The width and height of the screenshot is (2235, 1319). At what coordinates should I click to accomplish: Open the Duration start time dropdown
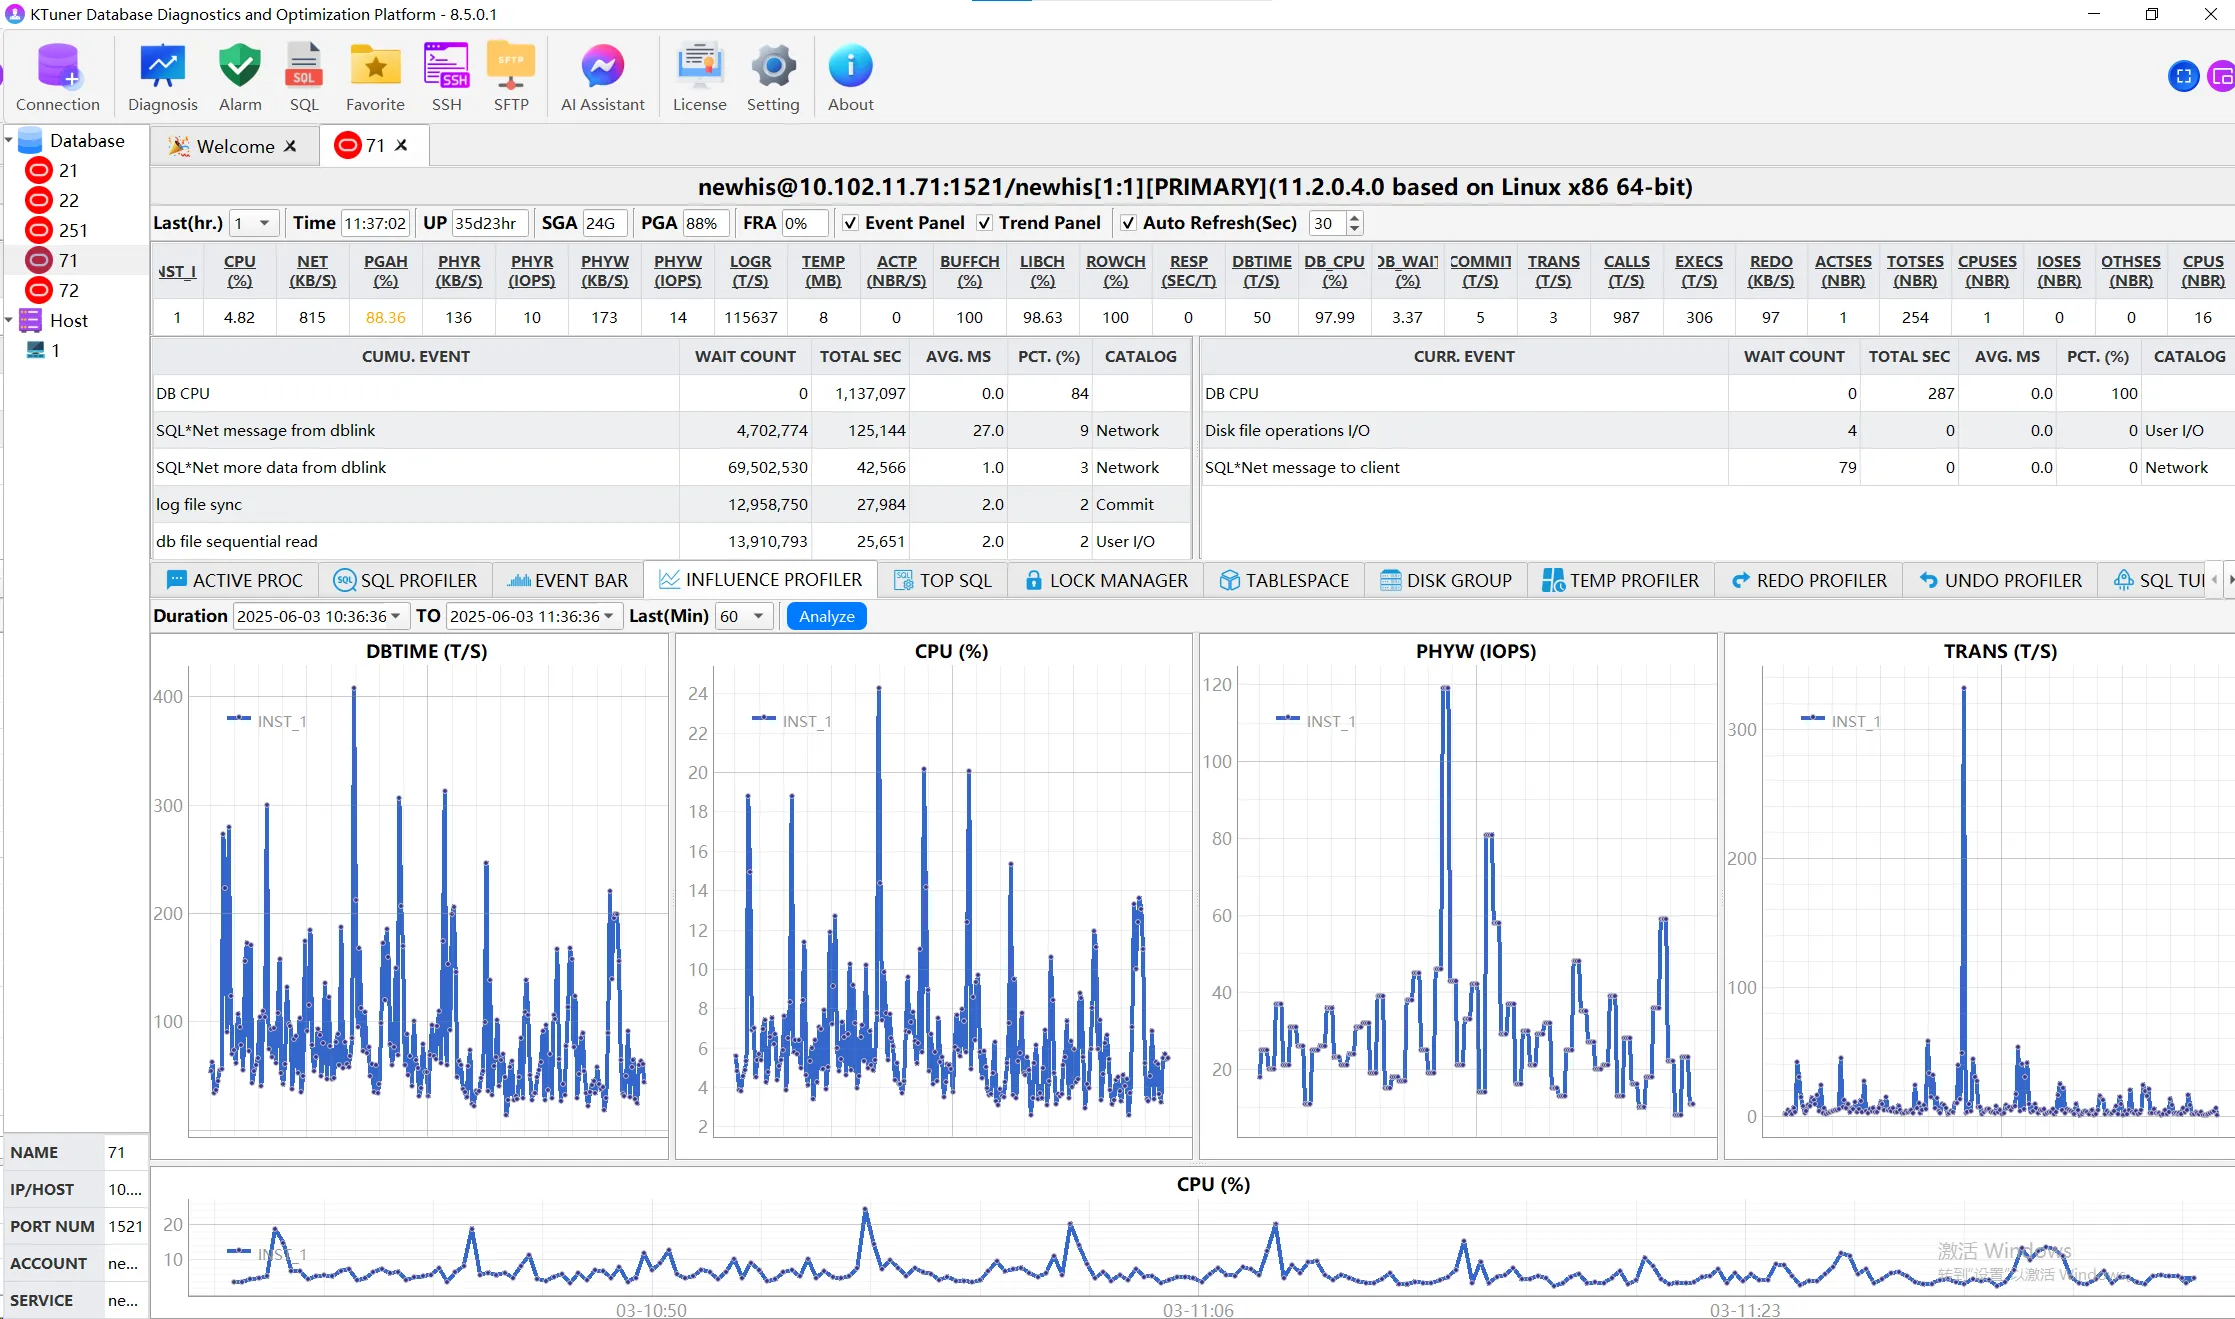point(396,616)
